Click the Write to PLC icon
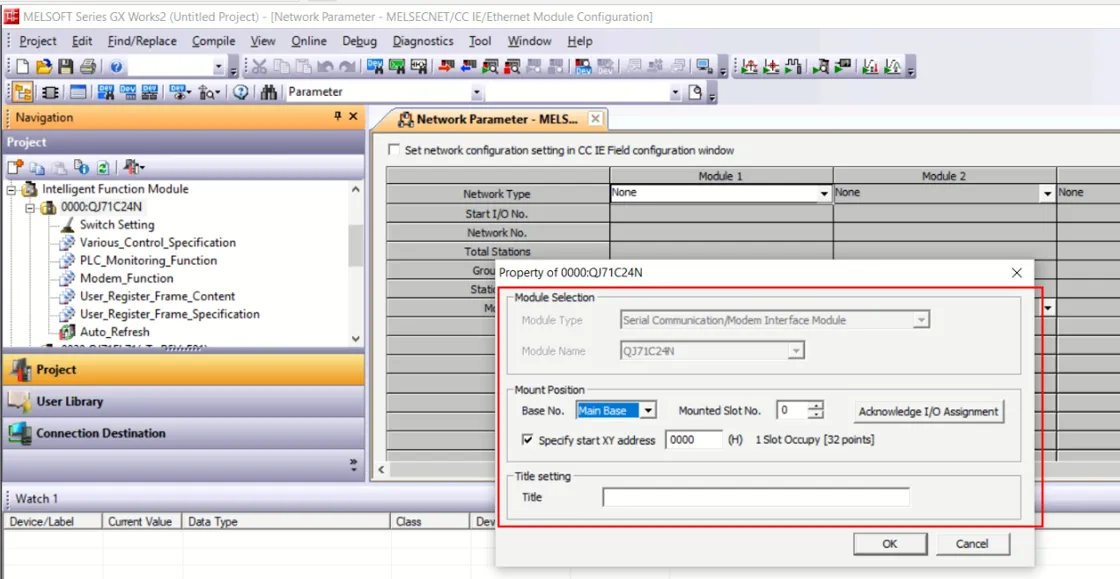 (x=446, y=67)
